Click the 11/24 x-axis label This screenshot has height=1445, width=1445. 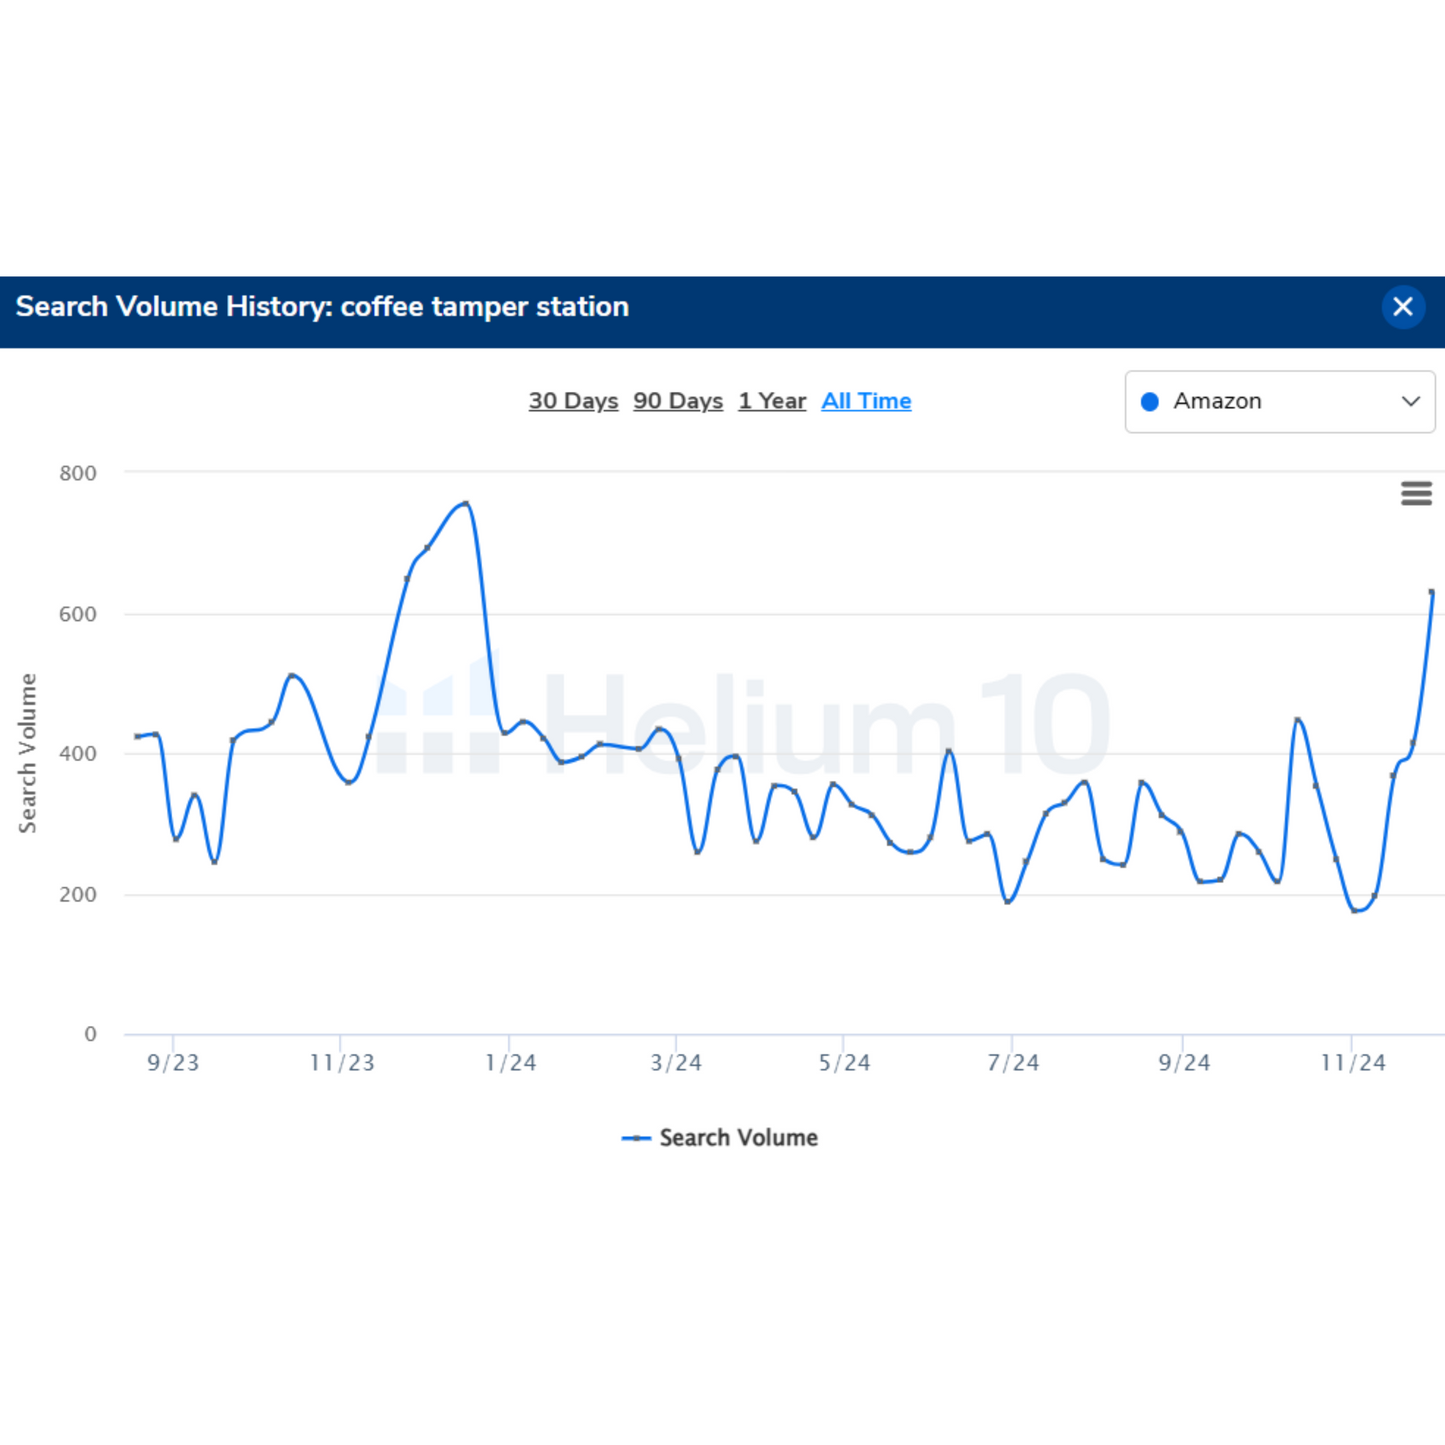(x=1353, y=1063)
